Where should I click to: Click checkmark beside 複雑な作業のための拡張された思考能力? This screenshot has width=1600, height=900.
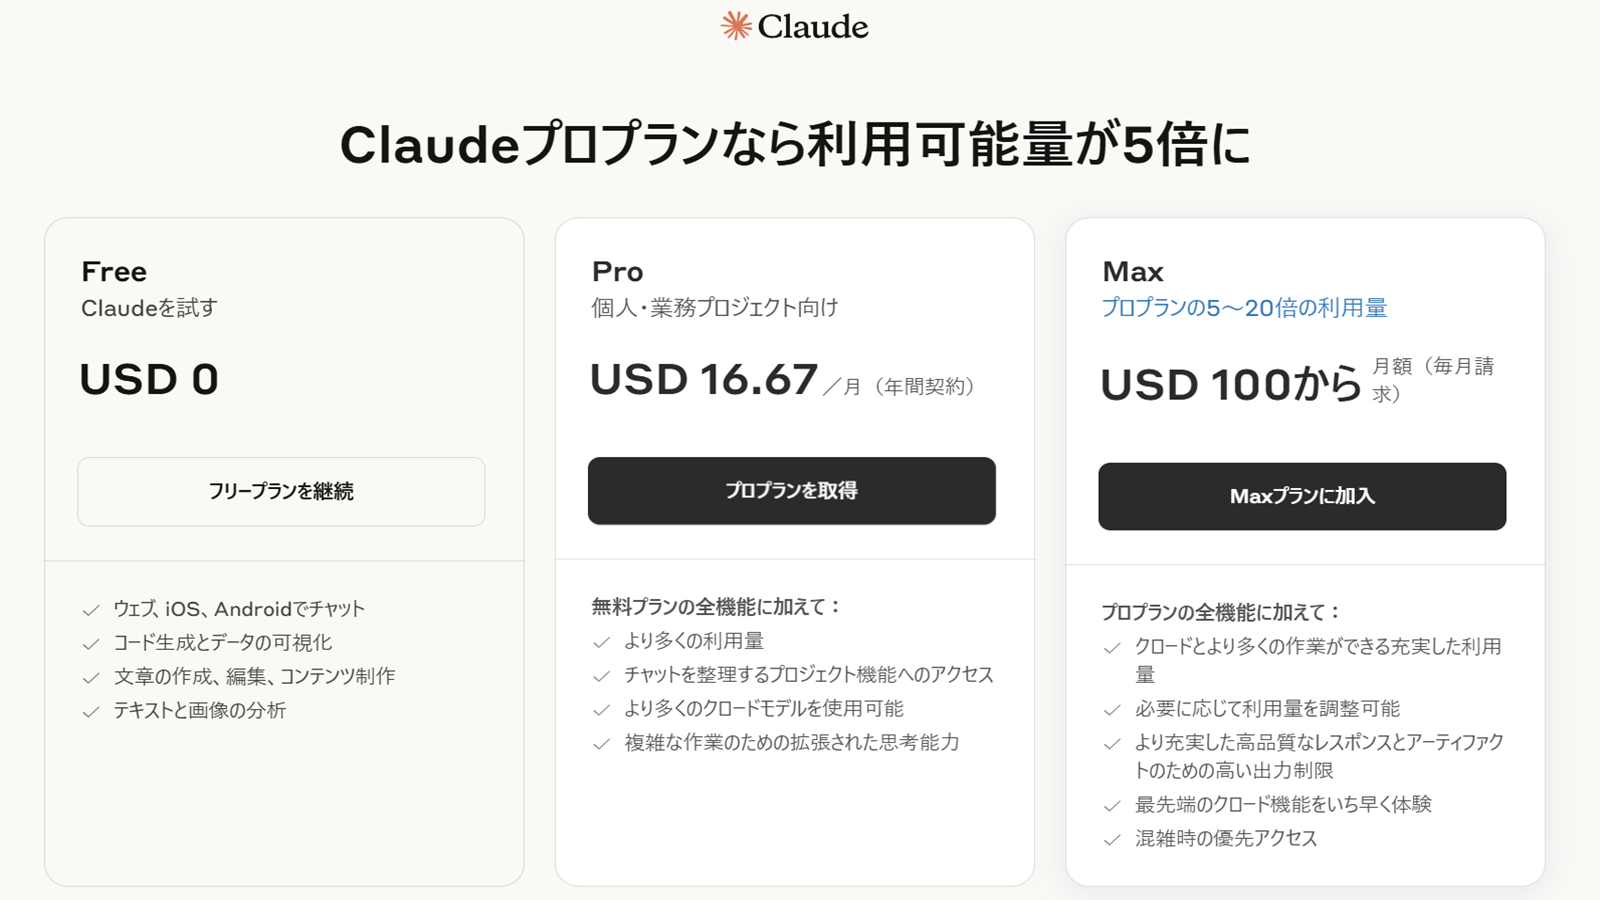pos(601,744)
